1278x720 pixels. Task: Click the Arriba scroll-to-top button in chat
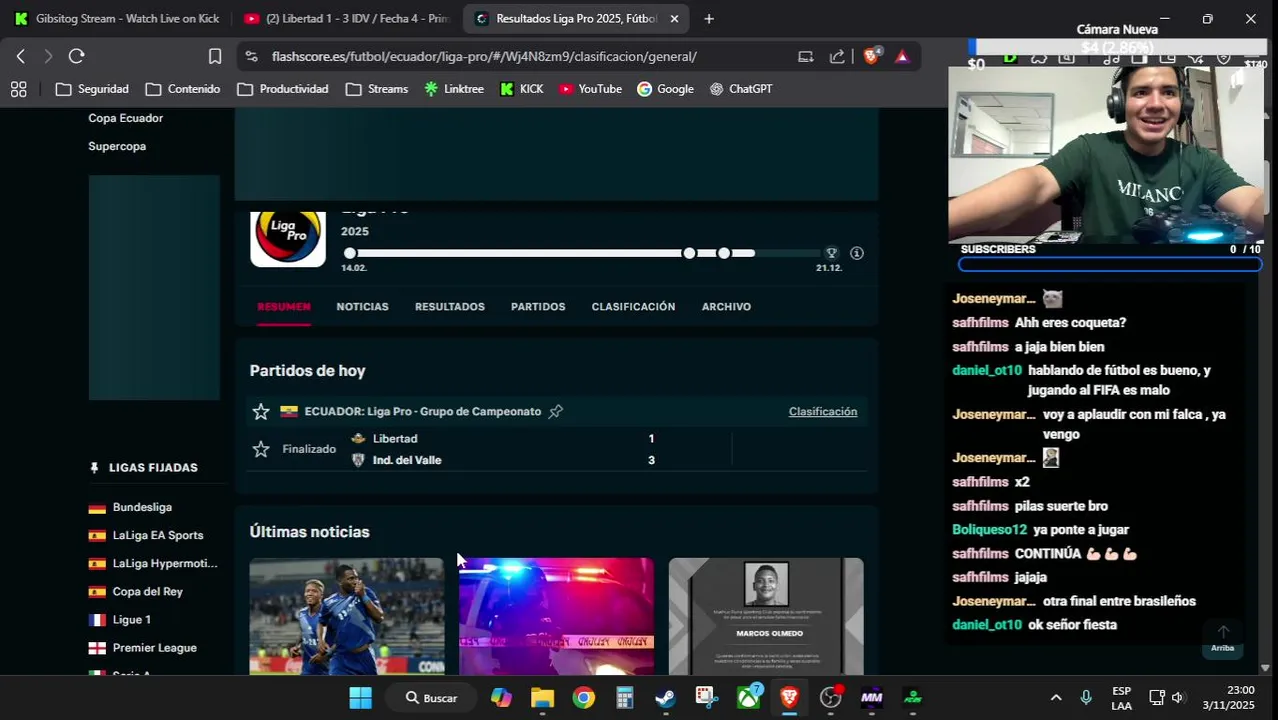1223,637
